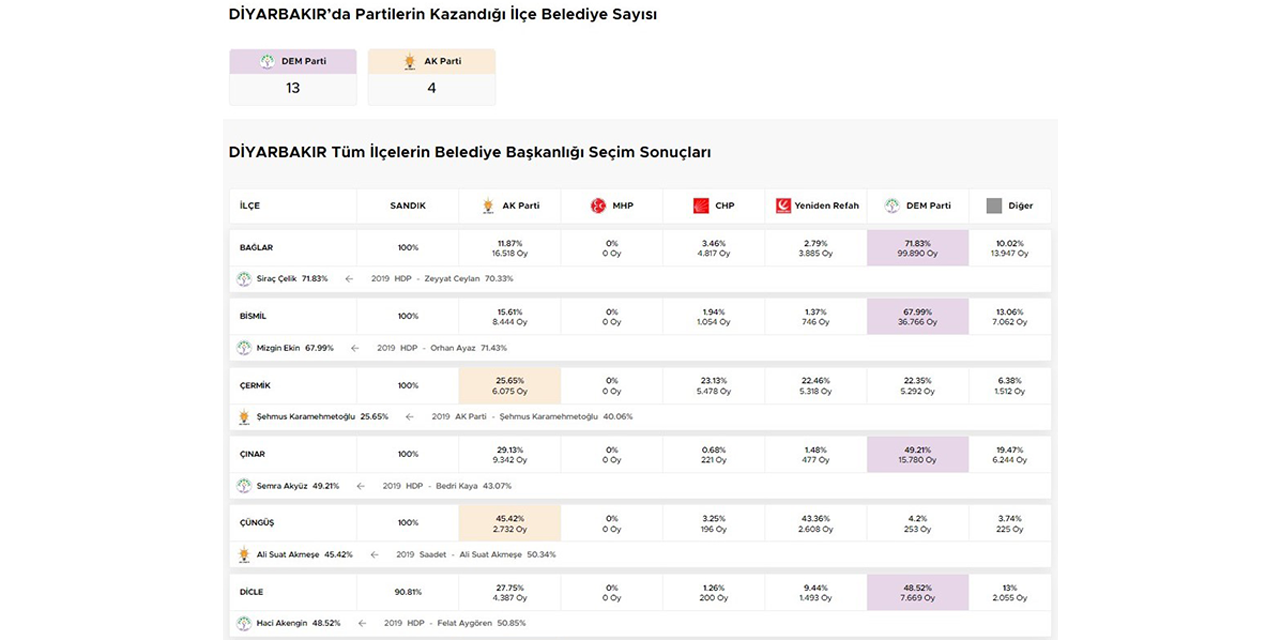This screenshot has width=1280, height=640.
Task: Click the gray Diğer square icon
Action: pyautogui.click(x=994, y=206)
